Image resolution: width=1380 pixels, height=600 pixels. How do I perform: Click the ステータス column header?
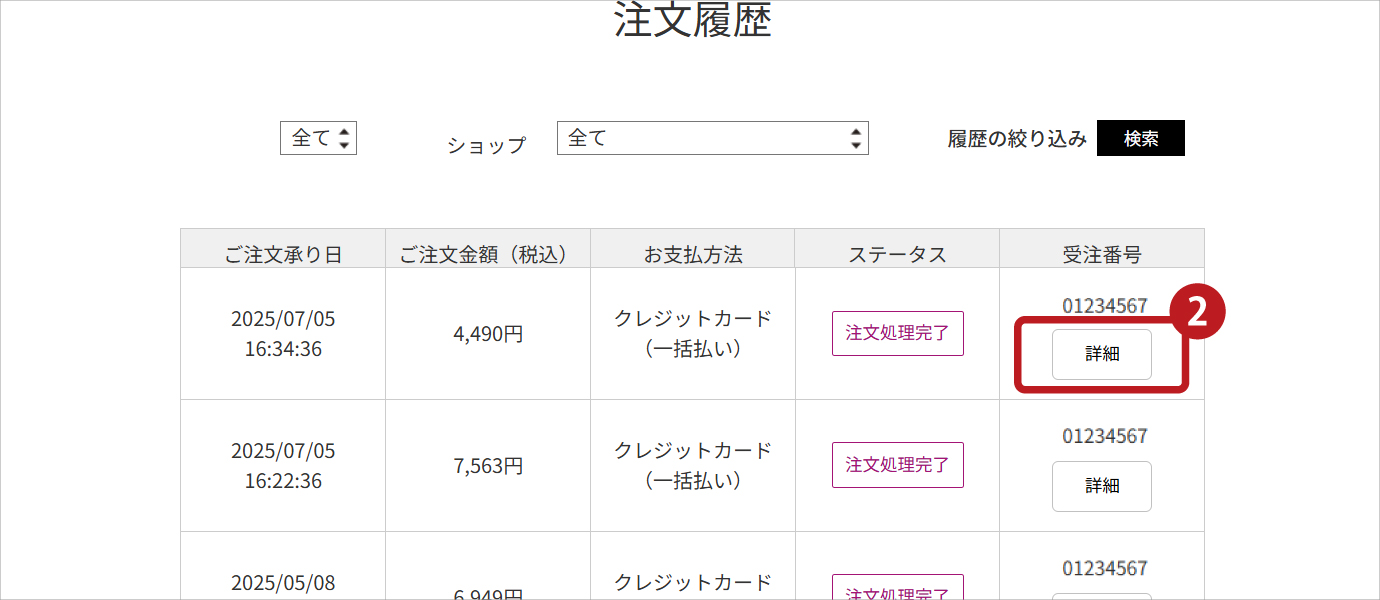[x=897, y=254]
